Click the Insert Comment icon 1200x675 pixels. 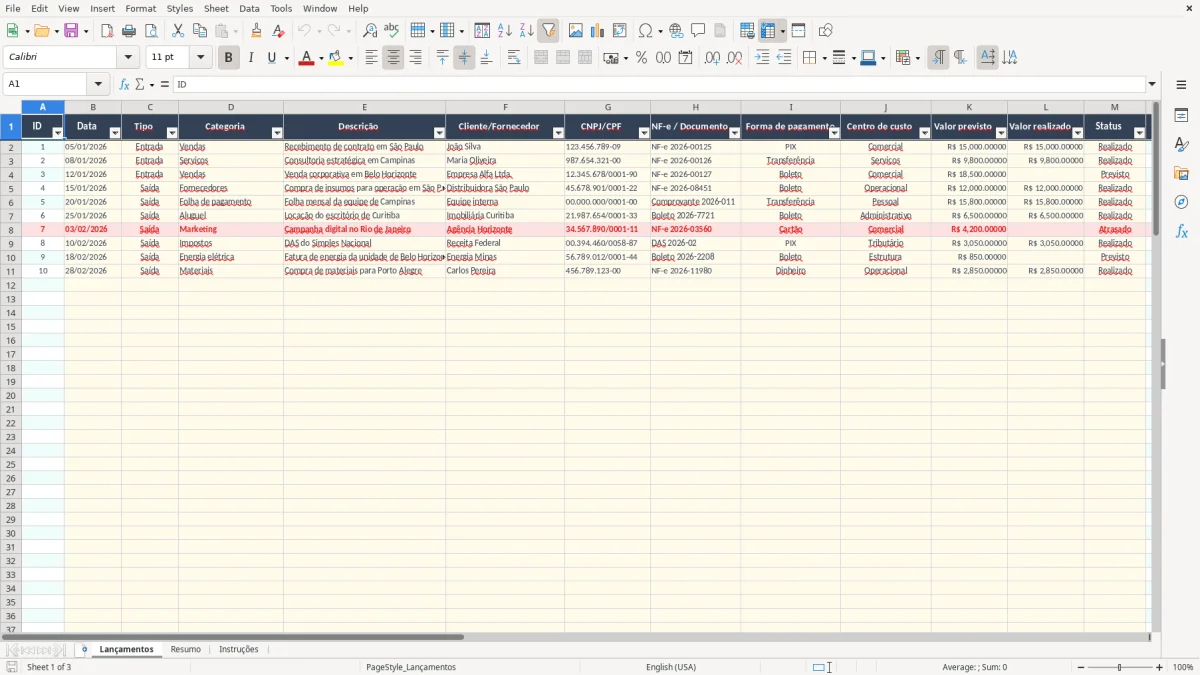(698, 31)
